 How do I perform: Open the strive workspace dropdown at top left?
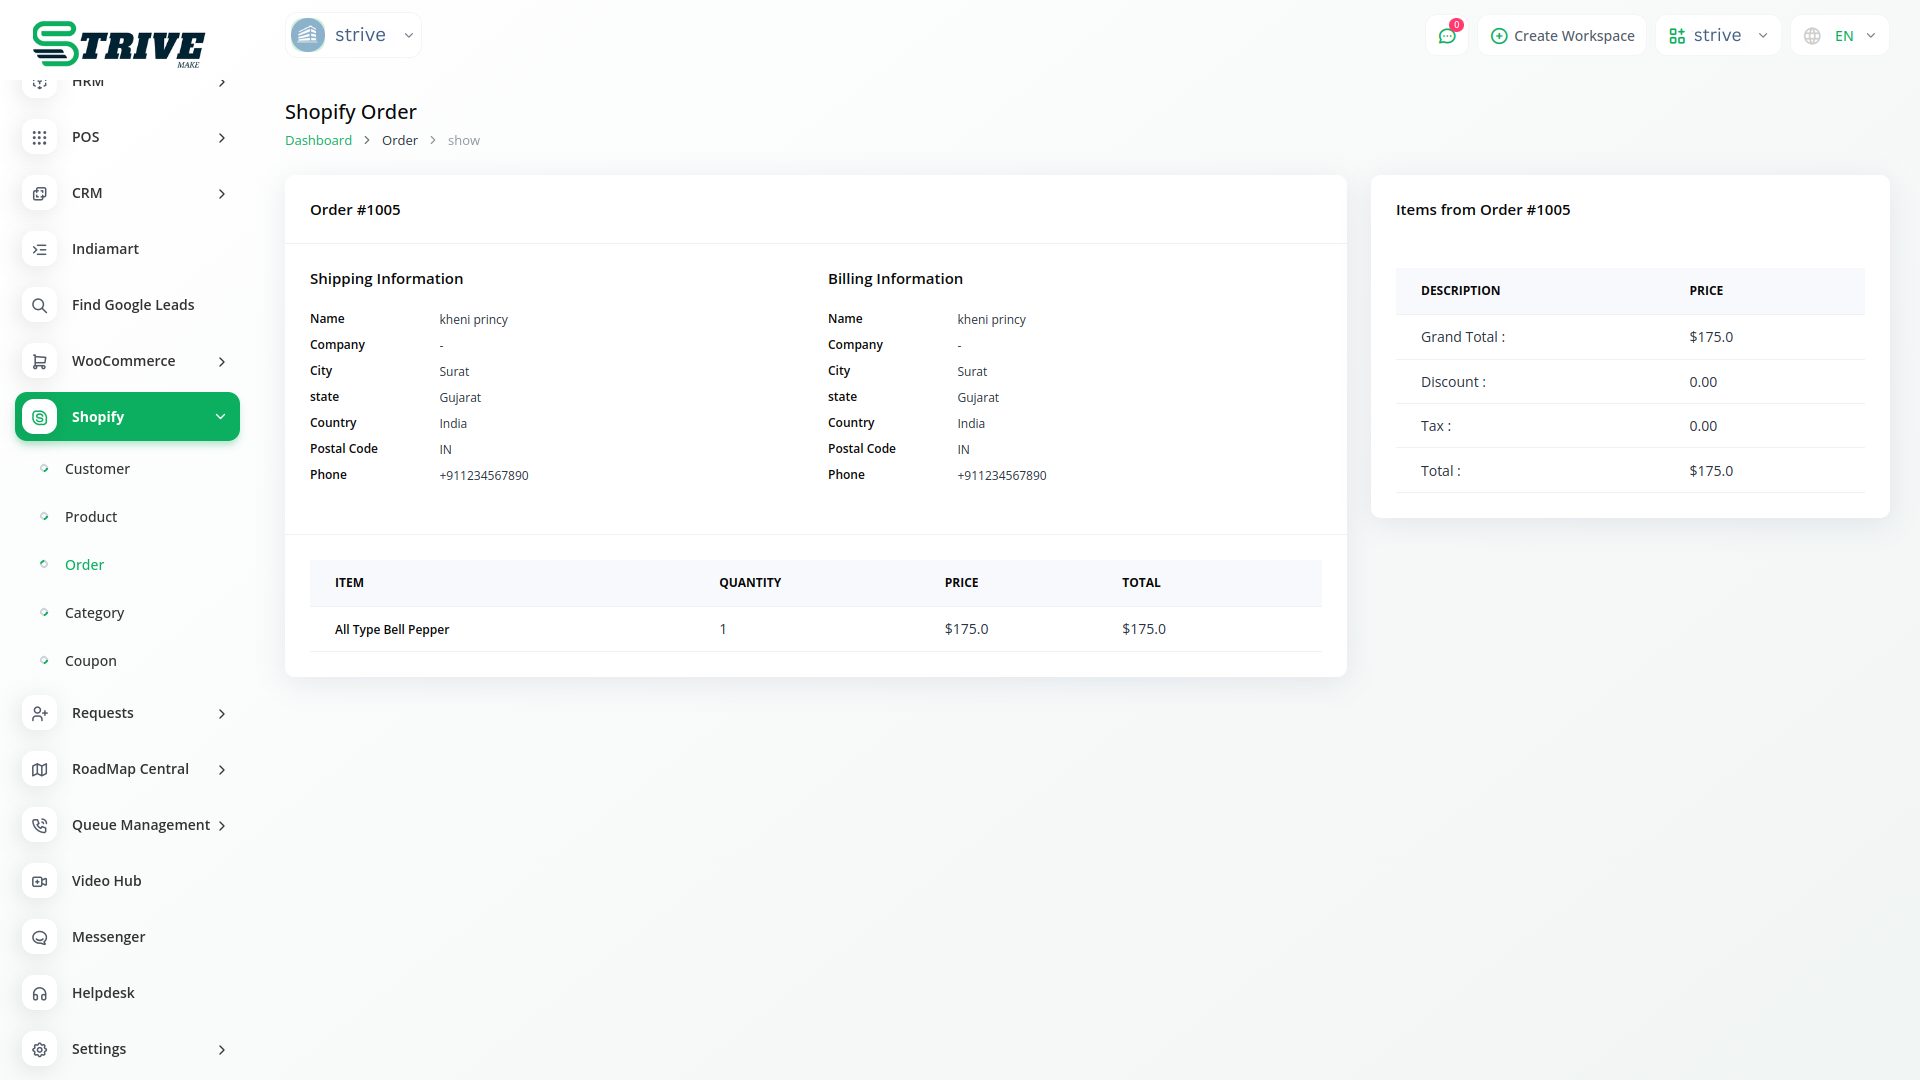pyautogui.click(x=353, y=36)
